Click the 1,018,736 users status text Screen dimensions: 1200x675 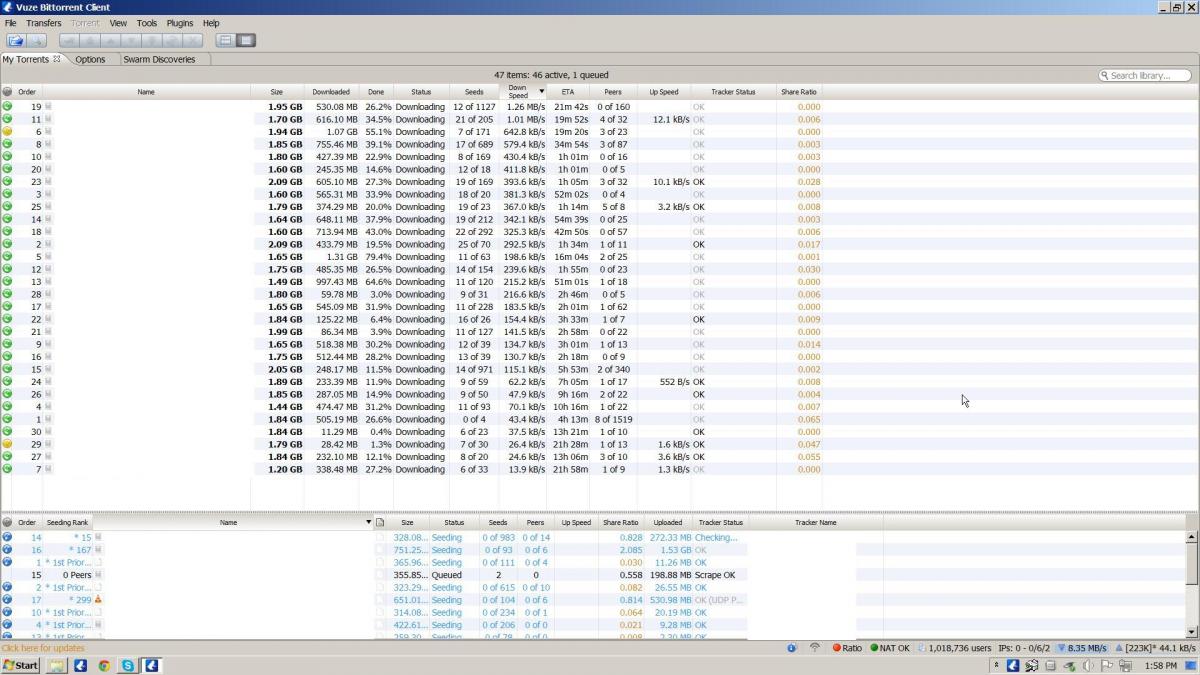[x=960, y=648]
